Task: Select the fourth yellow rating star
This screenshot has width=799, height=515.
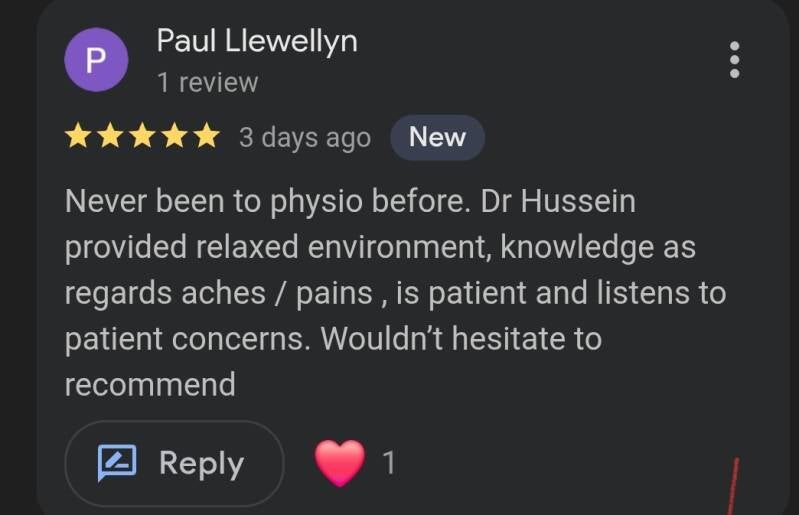Action: tap(174, 137)
